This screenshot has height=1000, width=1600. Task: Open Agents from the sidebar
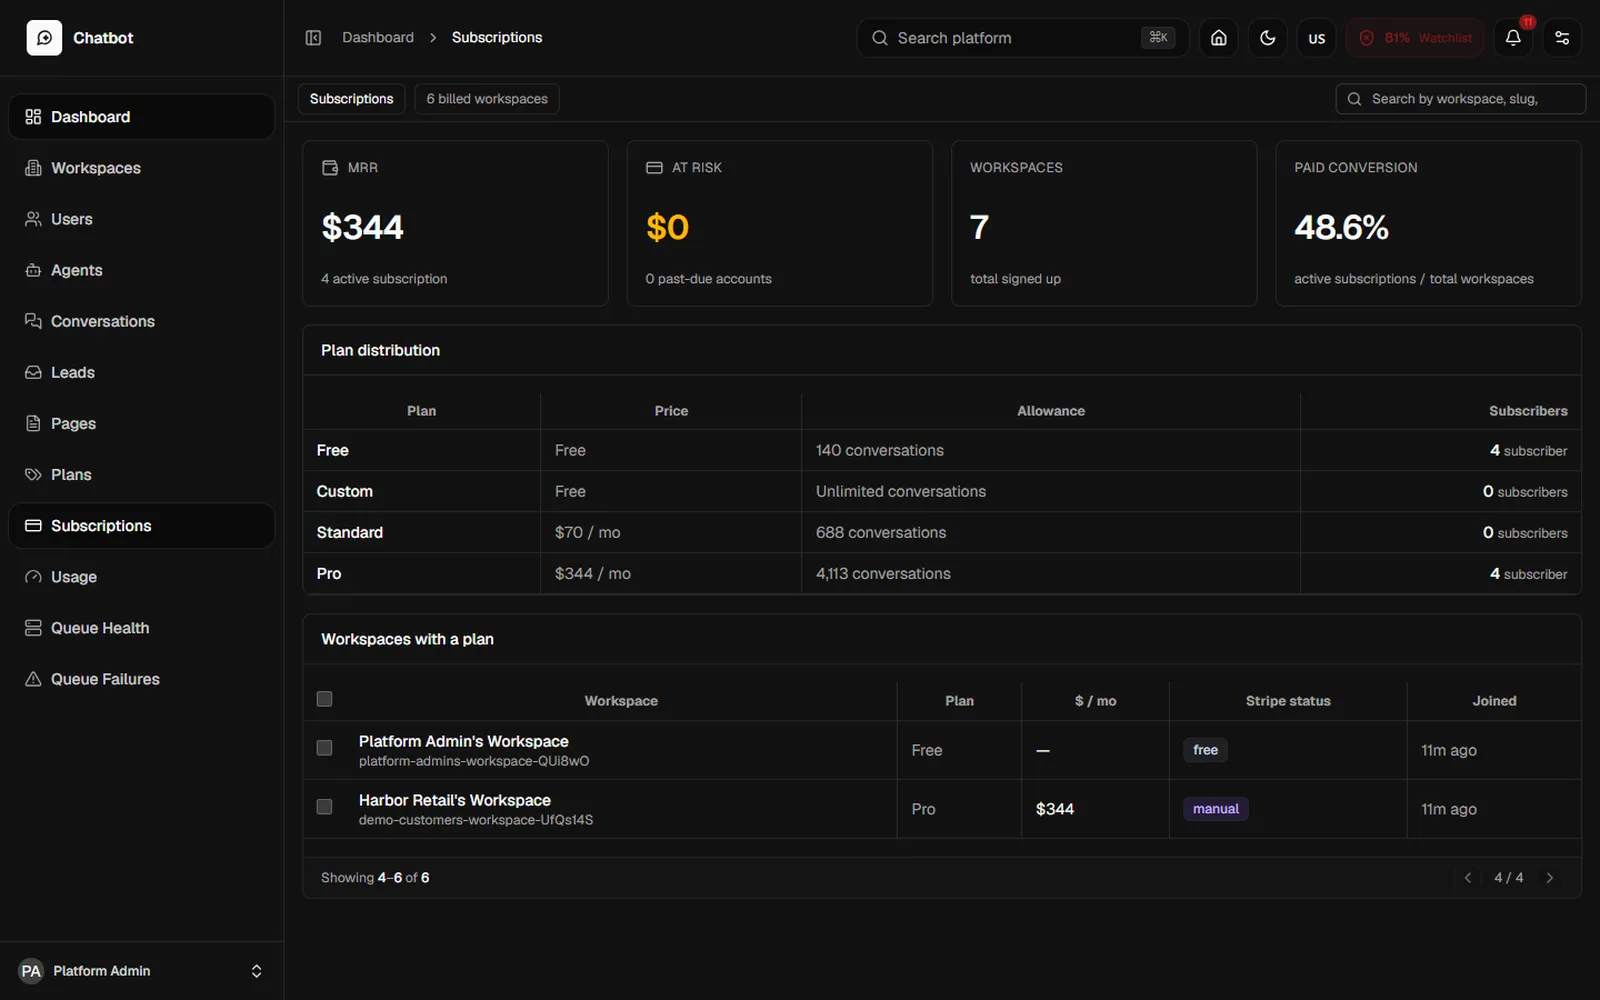click(141, 270)
